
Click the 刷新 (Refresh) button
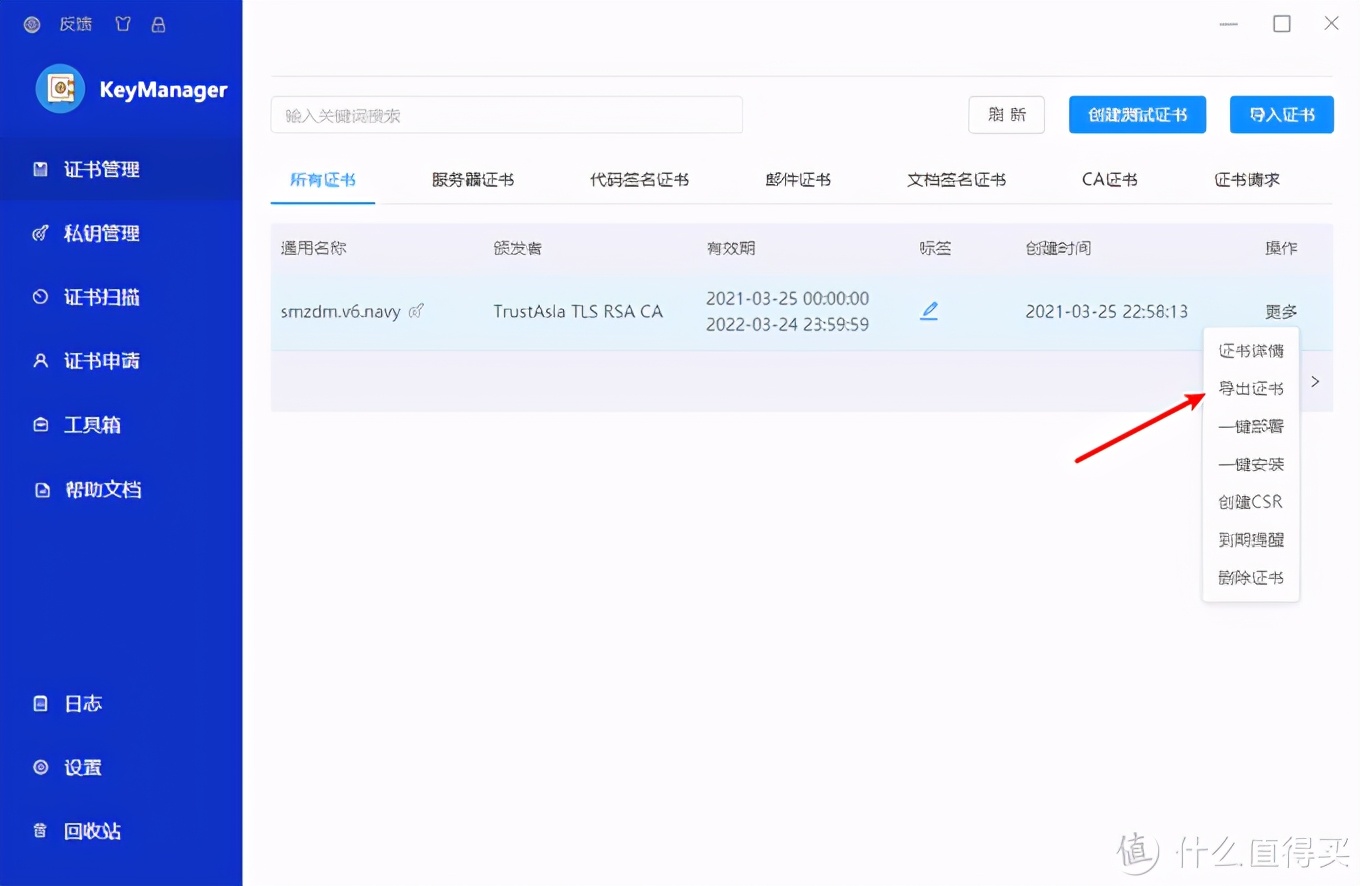pyautogui.click(x=1006, y=114)
